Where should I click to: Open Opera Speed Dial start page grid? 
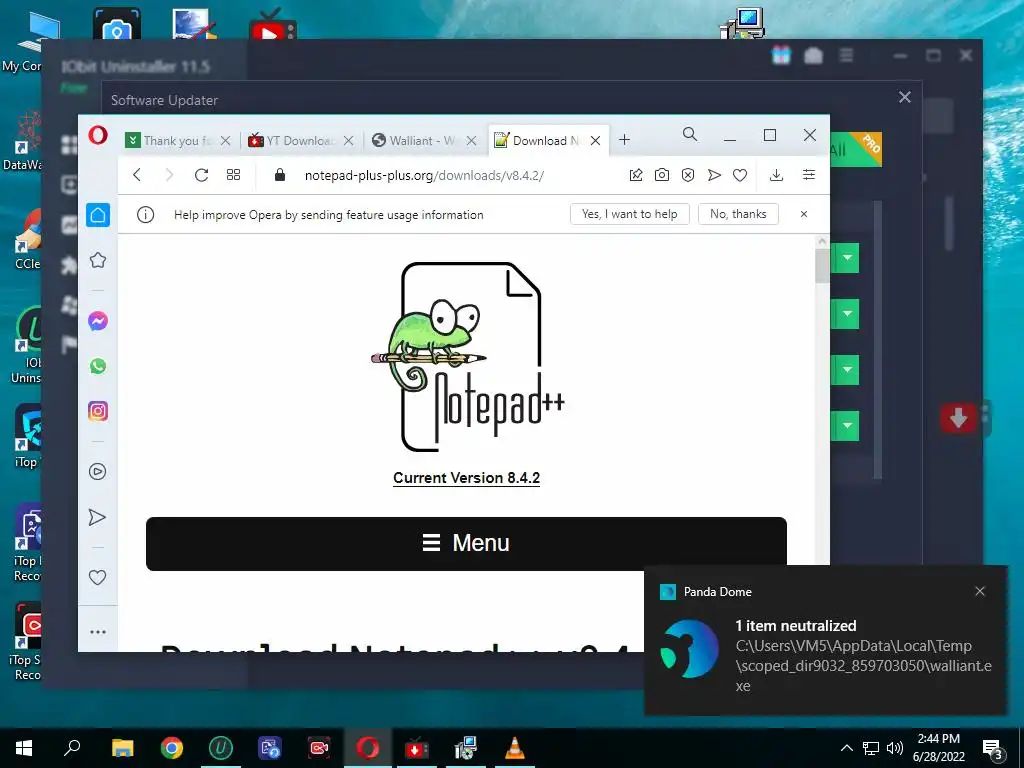(x=233, y=175)
